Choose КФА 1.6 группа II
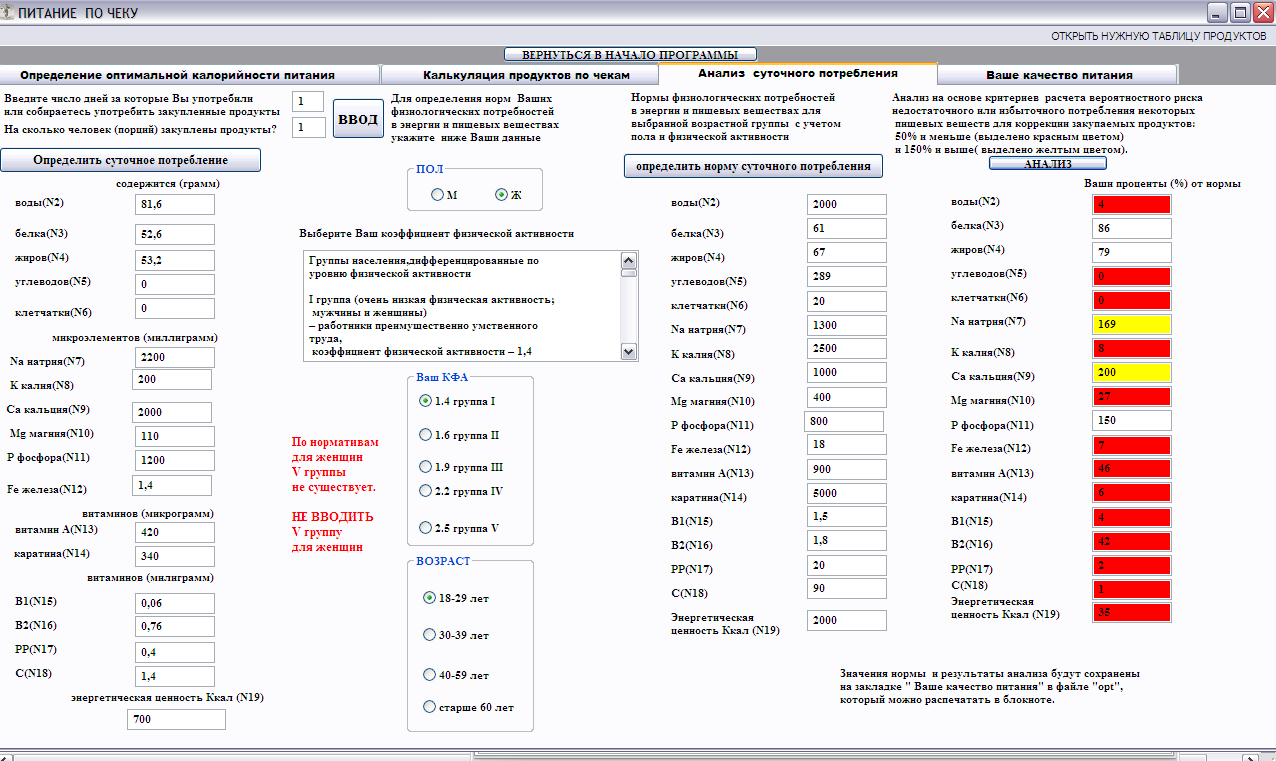Screen dimensions: 1276x761 [x=427, y=436]
